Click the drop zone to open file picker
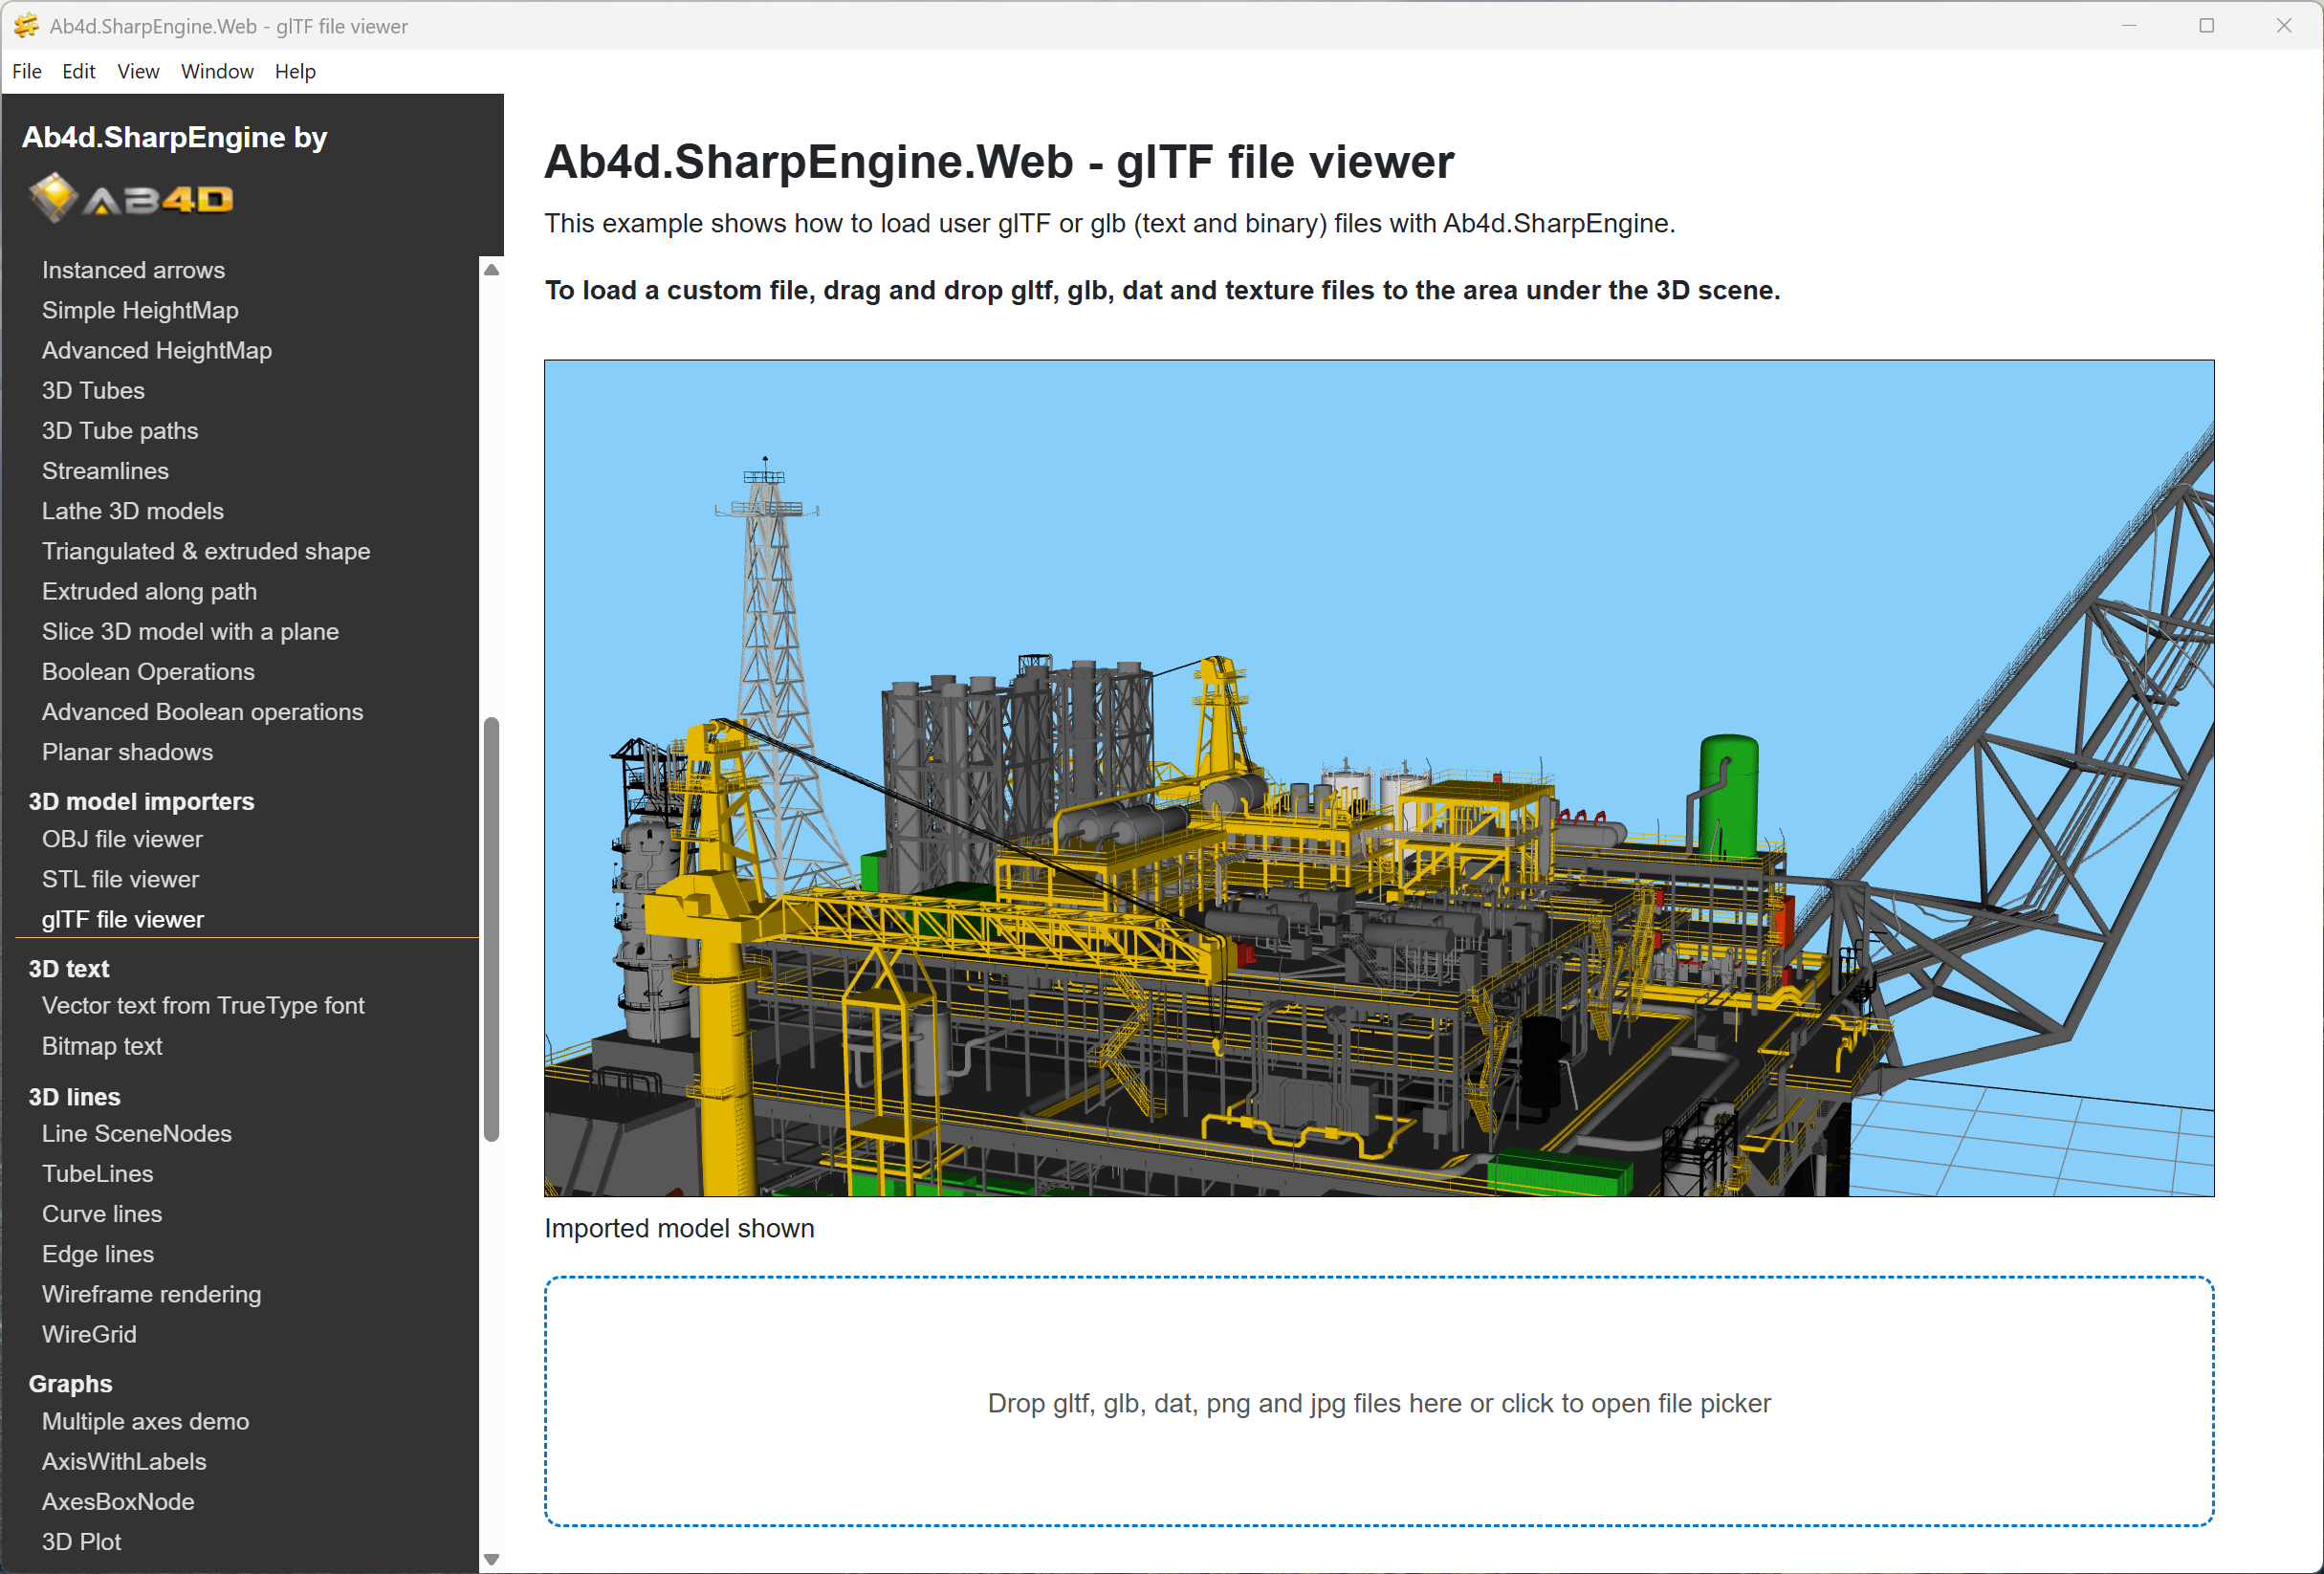The height and width of the screenshot is (1574, 2324). click(x=1378, y=1403)
